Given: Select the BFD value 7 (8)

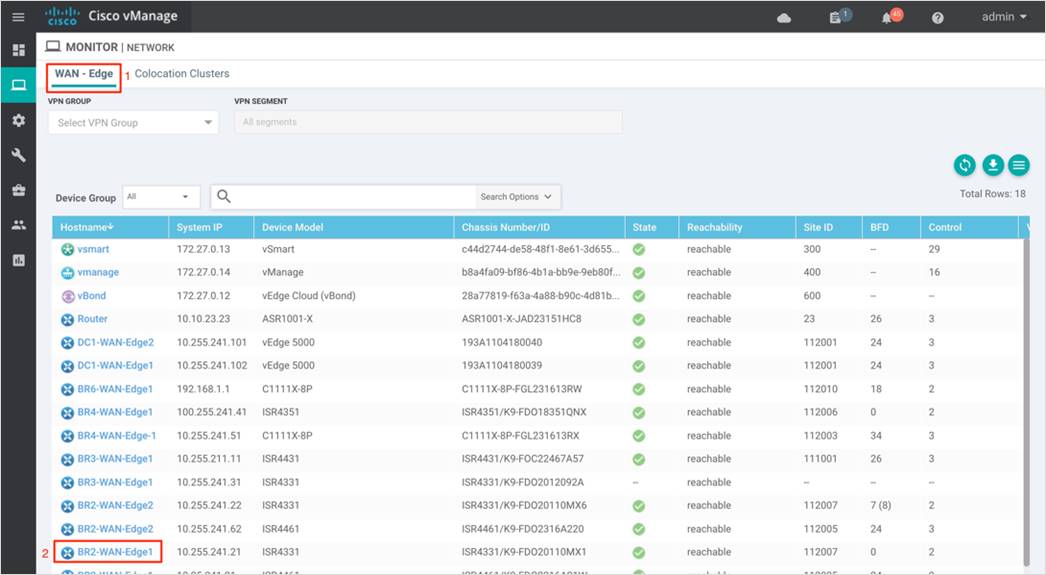Looking at the screenshot, I should click(881, 506).
